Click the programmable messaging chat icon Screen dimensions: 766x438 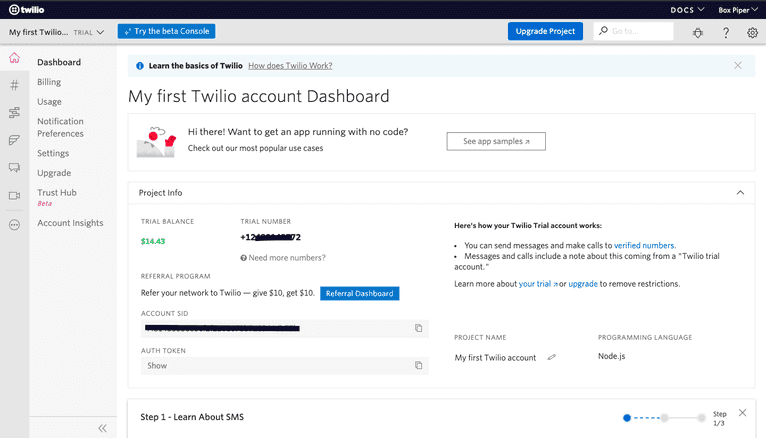[14, 168]
